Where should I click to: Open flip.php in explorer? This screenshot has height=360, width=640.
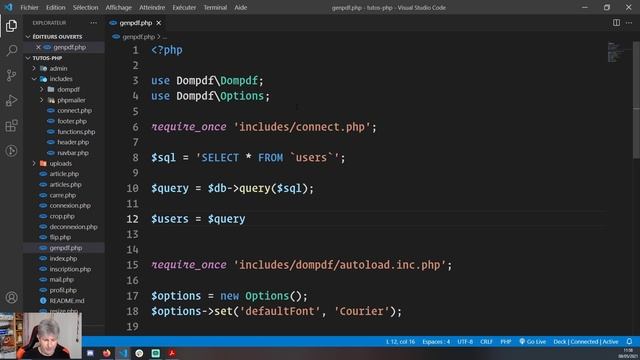pos(60,237)
